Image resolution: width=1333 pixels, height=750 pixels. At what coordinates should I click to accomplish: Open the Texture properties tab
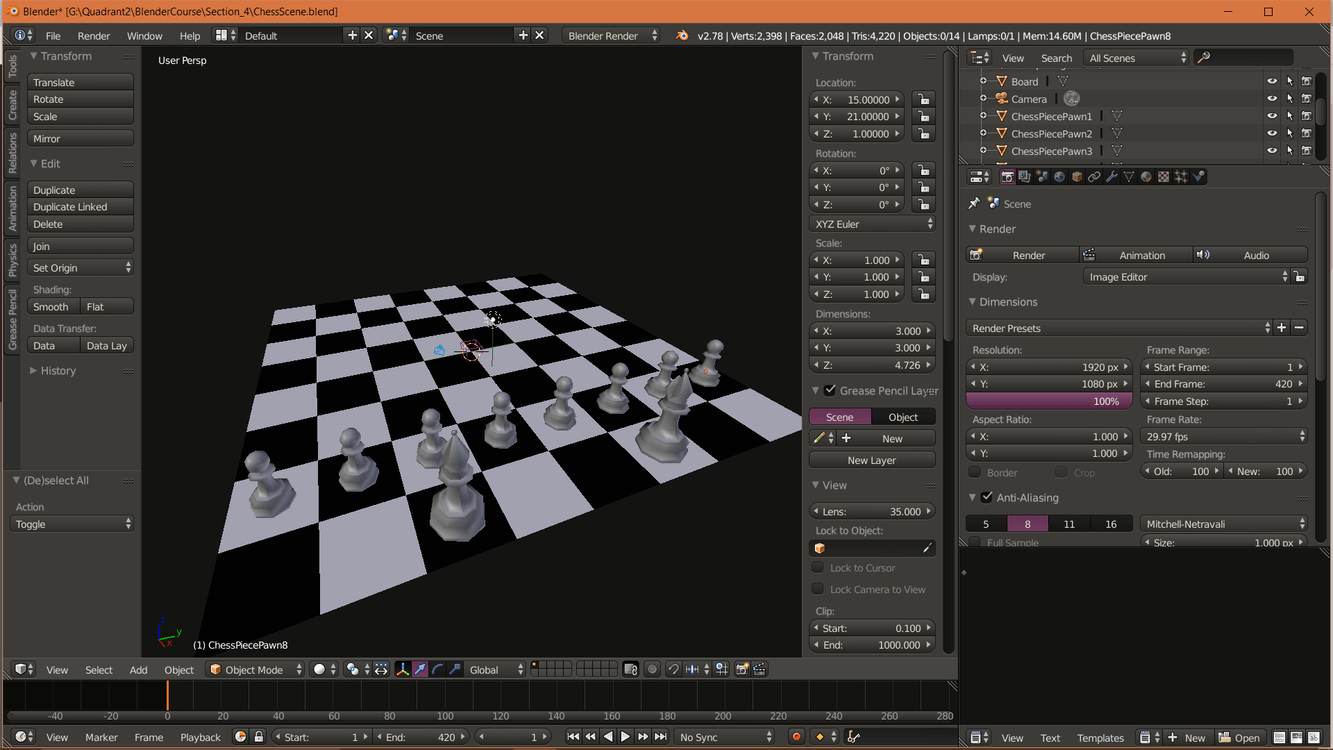(x=1163, y=177)
